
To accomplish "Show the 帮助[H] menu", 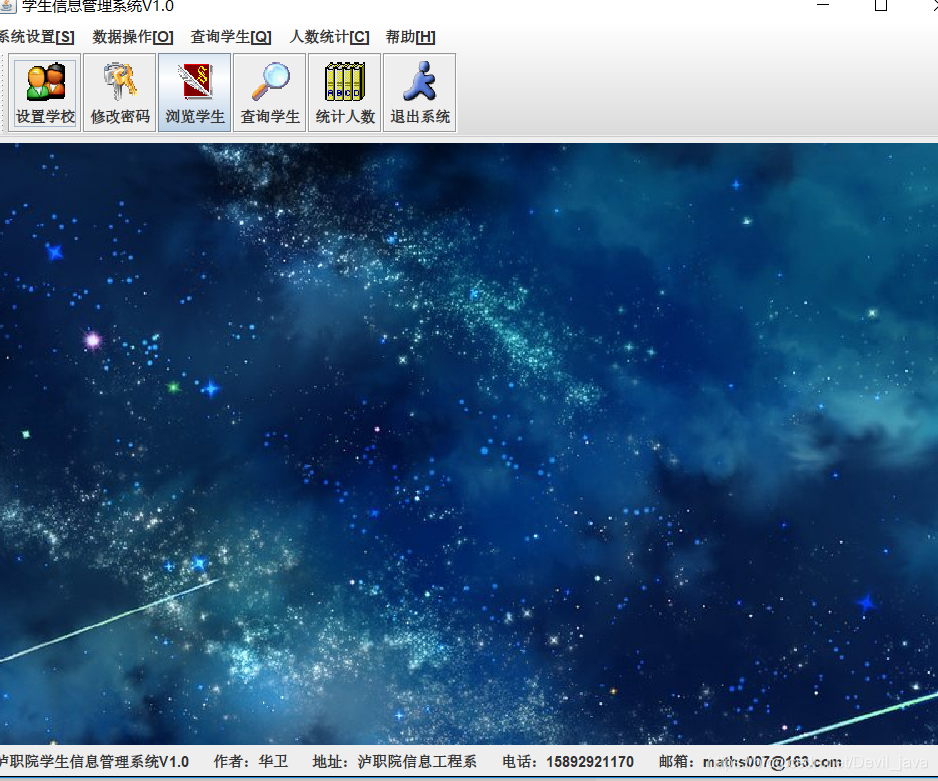I will [410, 37].
